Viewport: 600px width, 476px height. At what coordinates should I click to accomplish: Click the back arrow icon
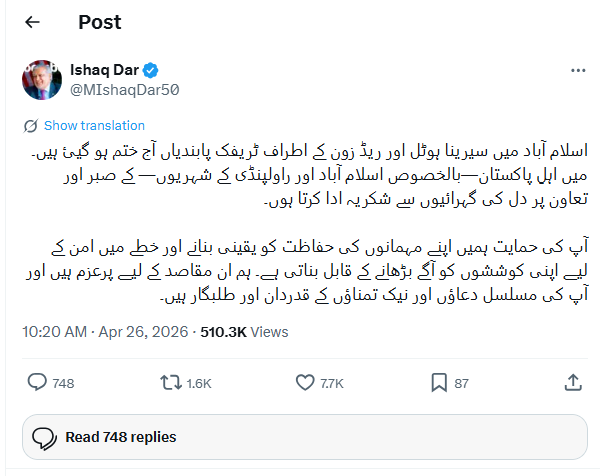(32, 23)
